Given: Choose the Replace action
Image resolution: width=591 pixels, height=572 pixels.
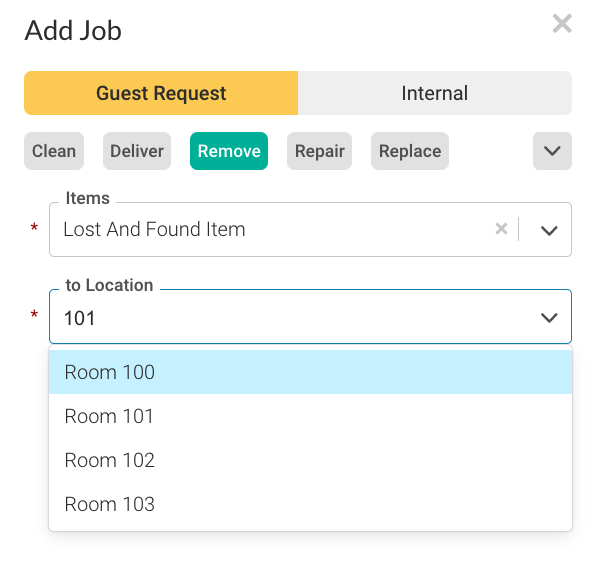Looking at the screenshot, I should [x=410, y=151].
